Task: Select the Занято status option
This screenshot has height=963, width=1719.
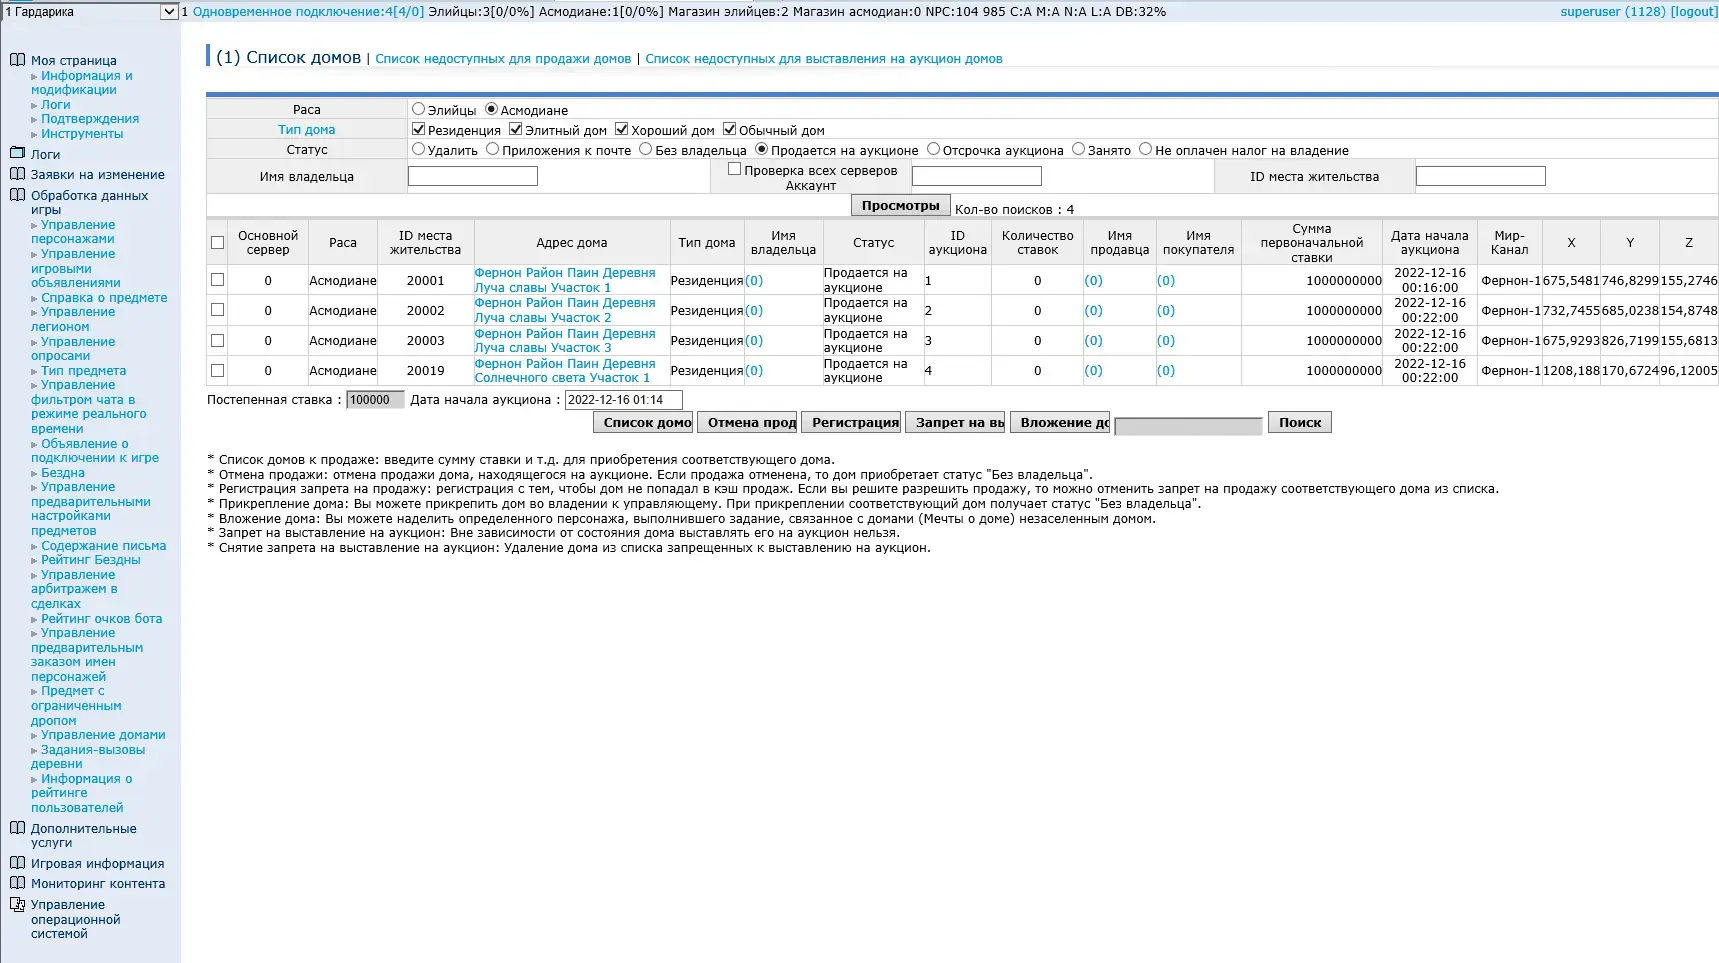Action: coord(1079,149)
